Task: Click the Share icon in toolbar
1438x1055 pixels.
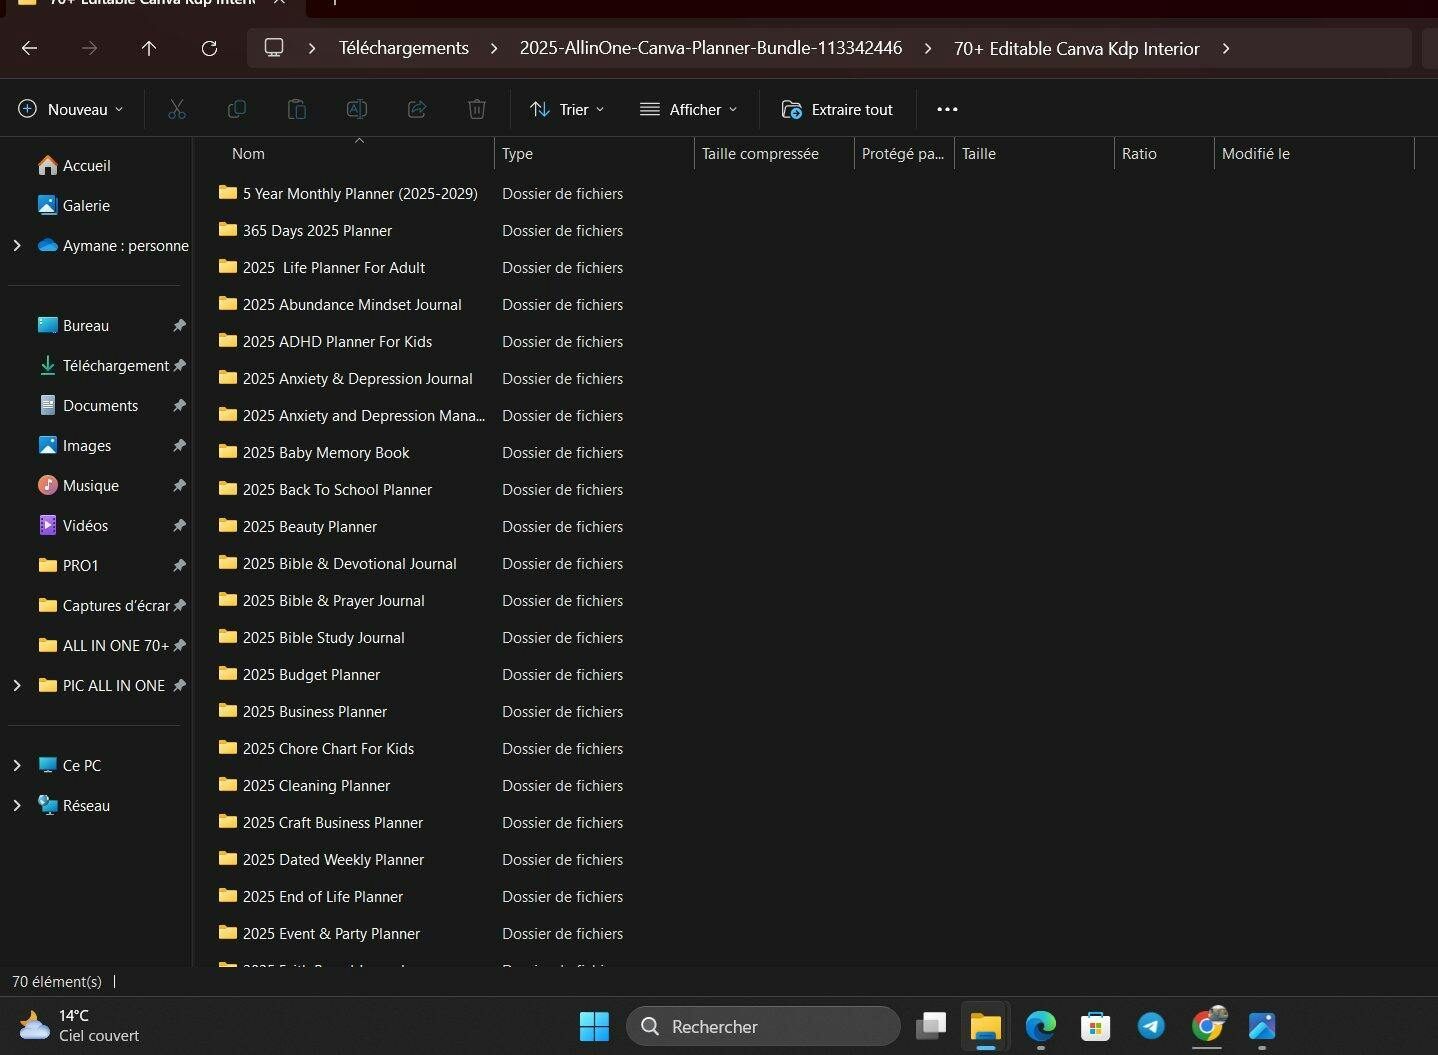Action: point(417,109)
